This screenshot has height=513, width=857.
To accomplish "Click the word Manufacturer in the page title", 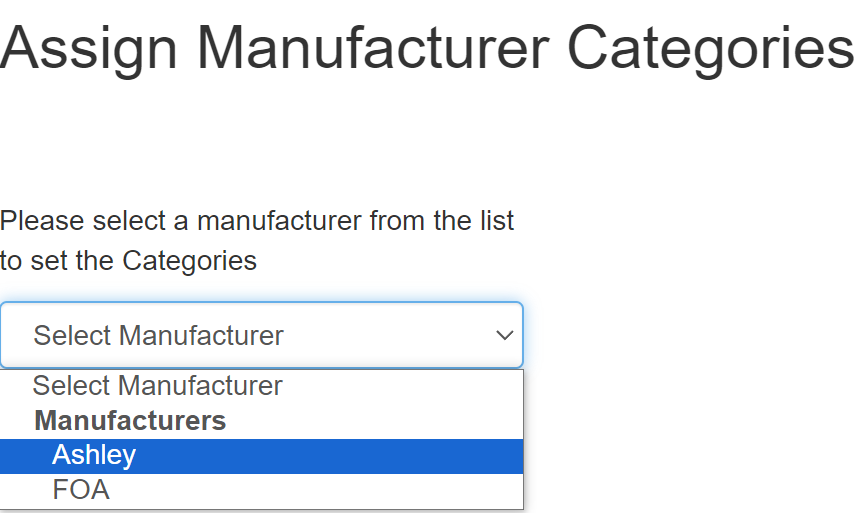I will pos(373,48).
